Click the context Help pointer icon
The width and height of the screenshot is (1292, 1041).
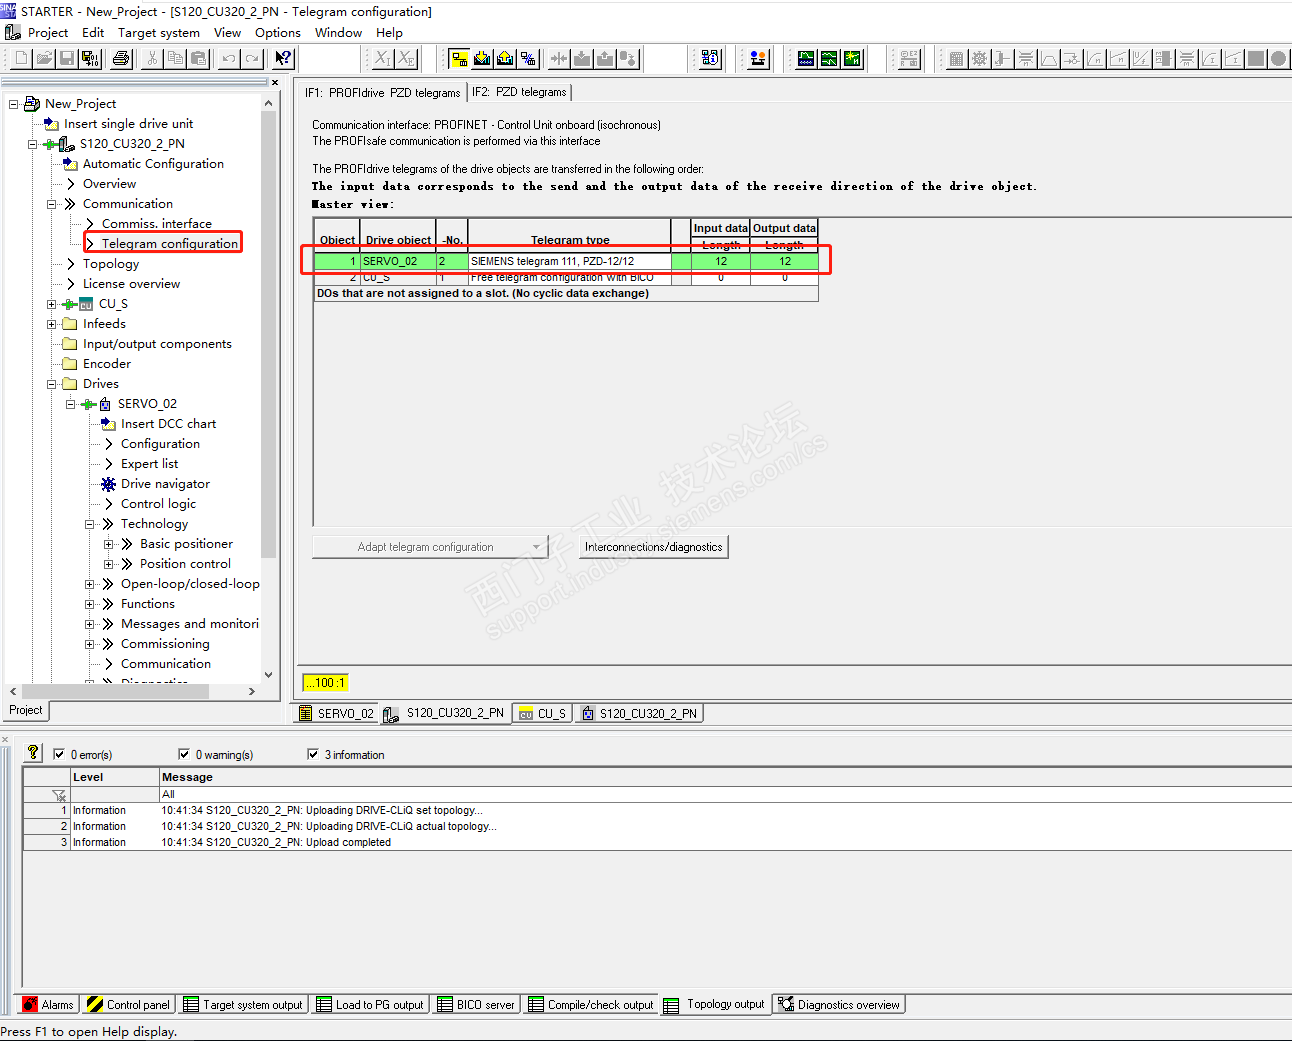tap(284, 59)
